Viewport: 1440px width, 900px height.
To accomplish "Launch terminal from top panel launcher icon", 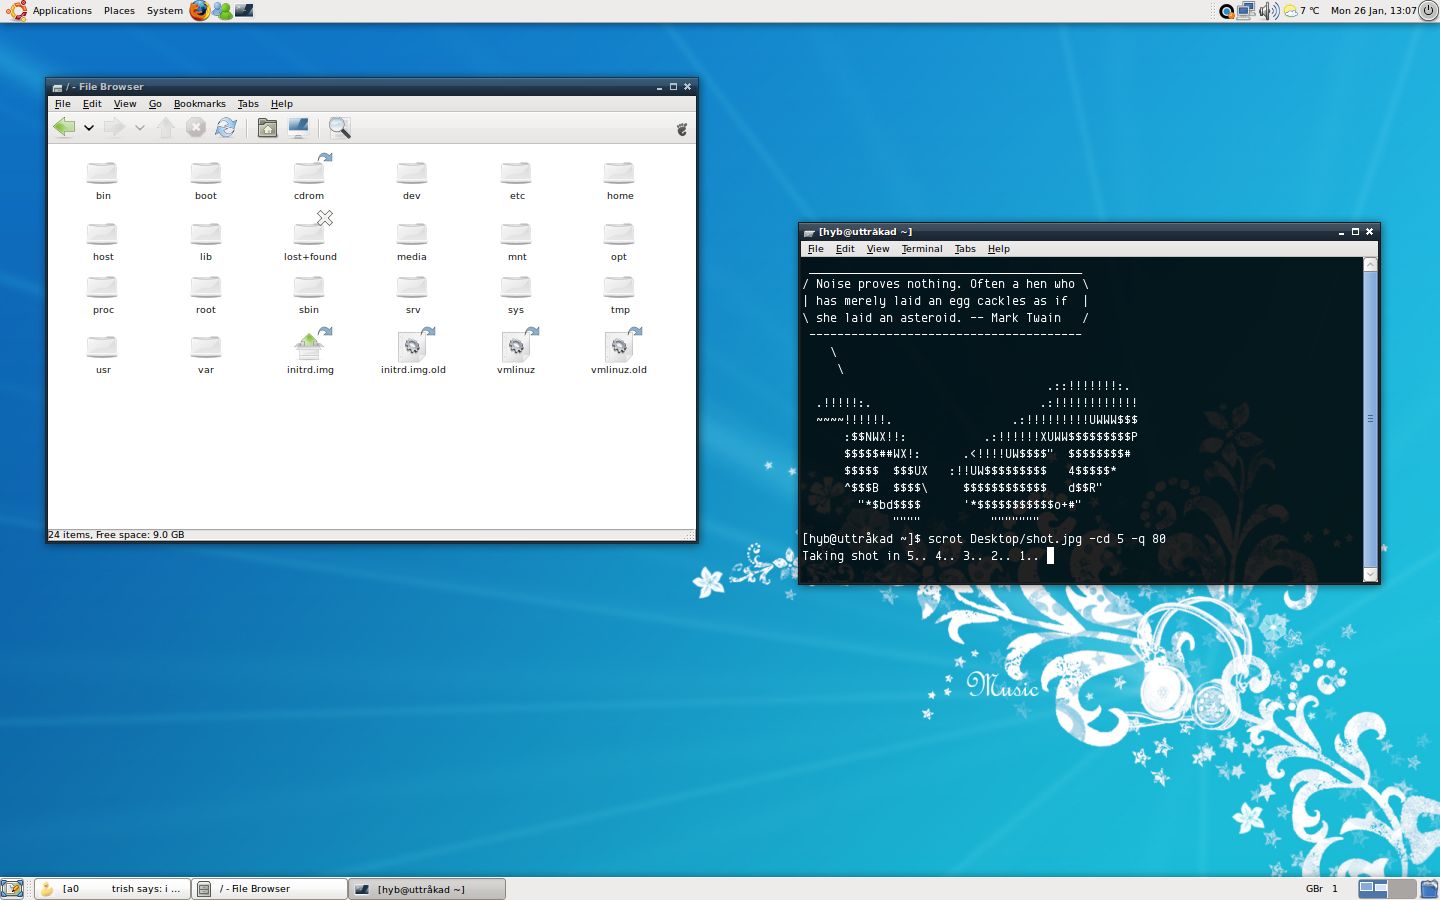I will [244, 11].
